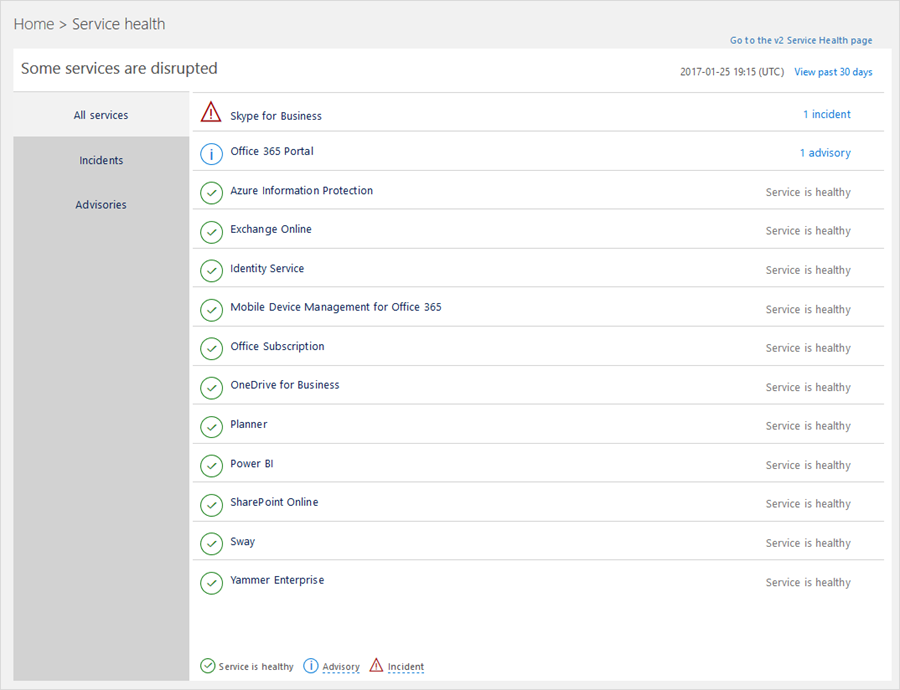900x690 pixels.
Task: Click the blue advisory info icon beside Office 365 Portal
Action: point(211,154)
